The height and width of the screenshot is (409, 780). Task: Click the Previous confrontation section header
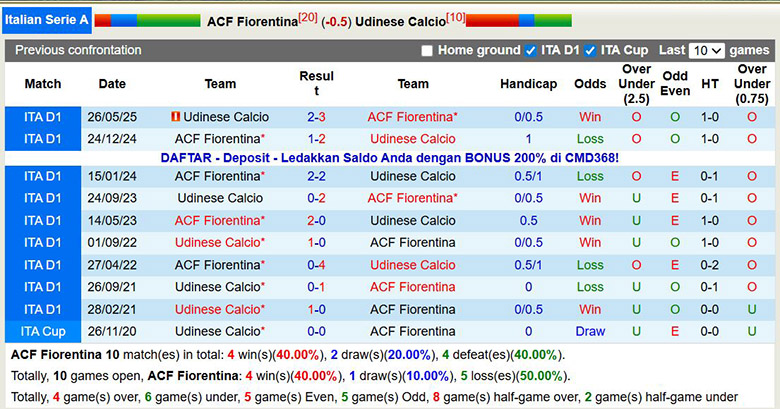pyautogui.click(x=78, y=50)
